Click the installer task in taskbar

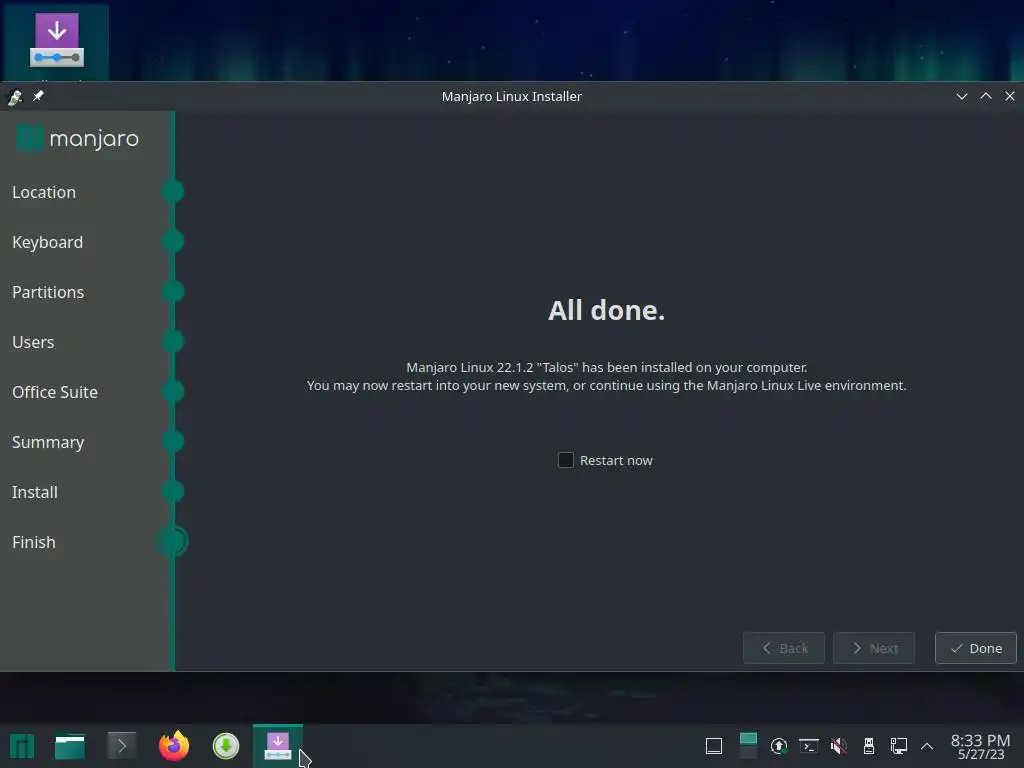[x=278, y=746]
